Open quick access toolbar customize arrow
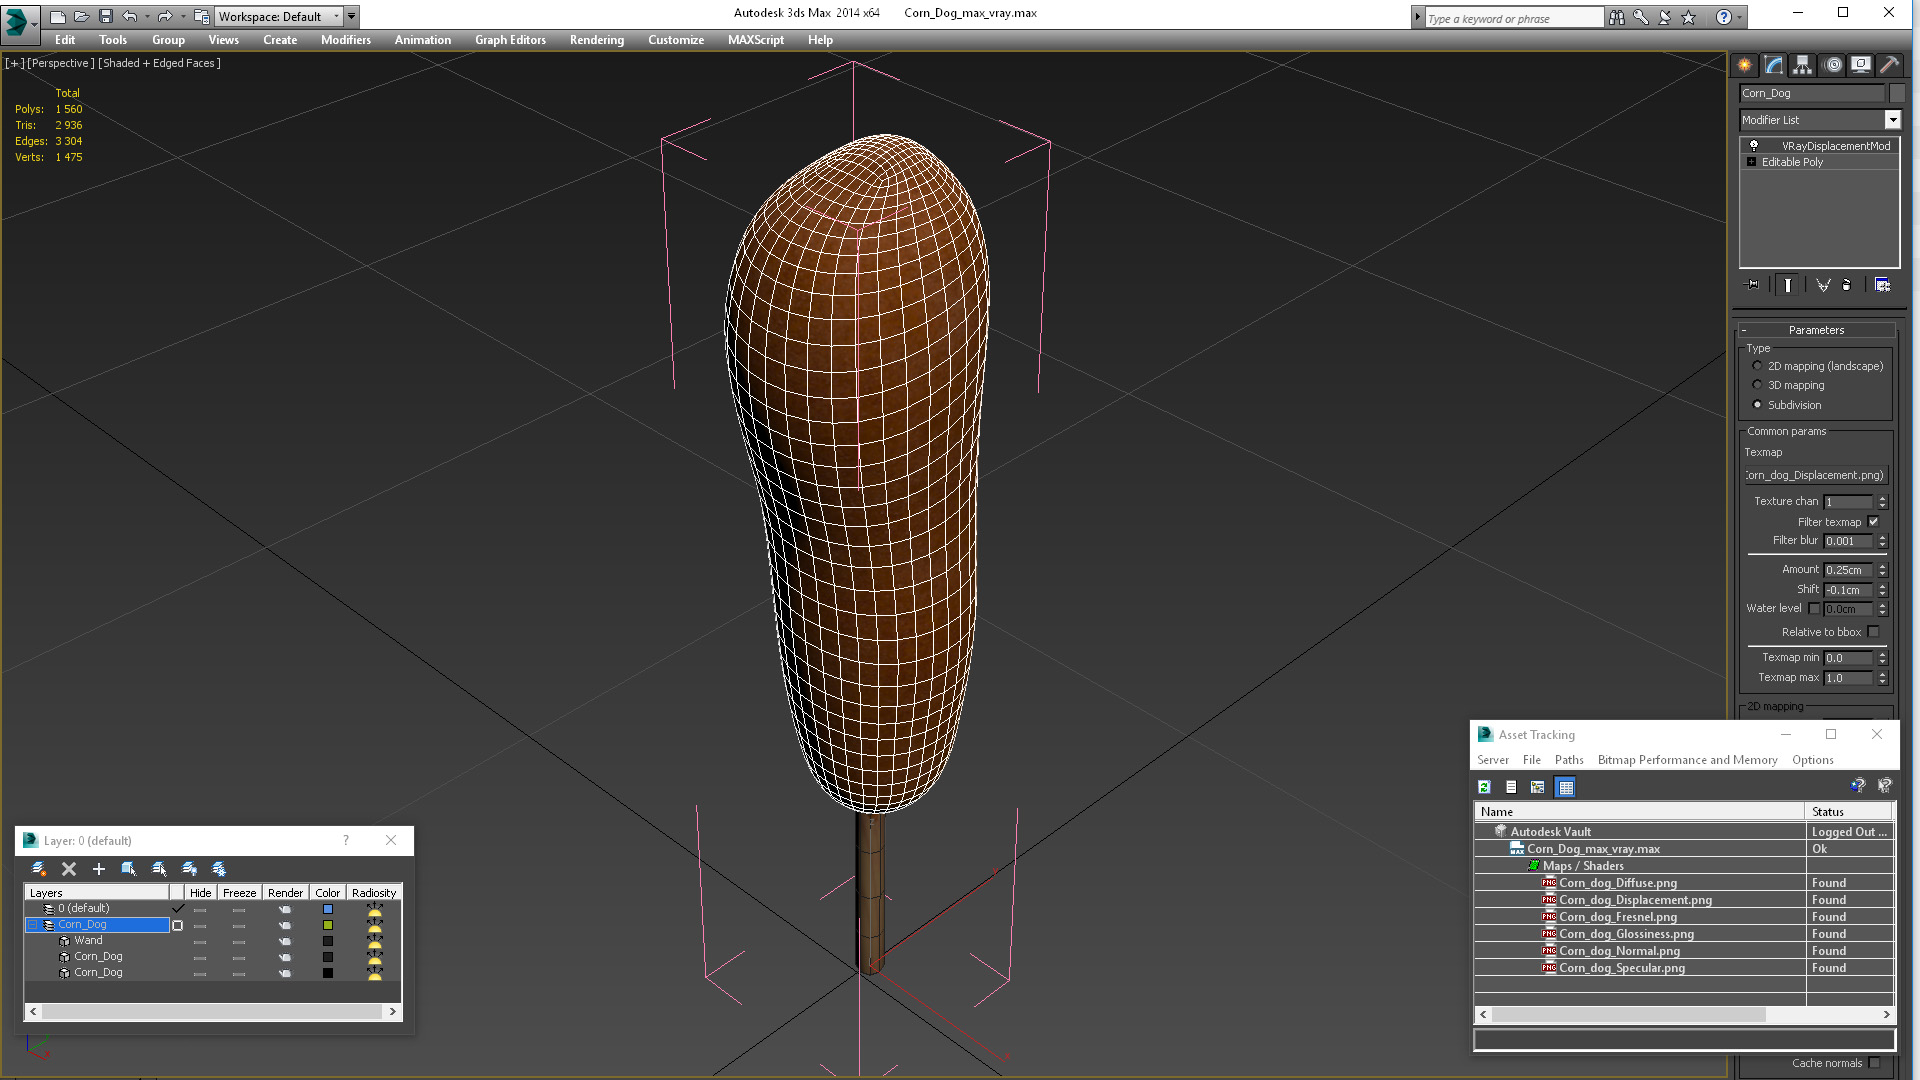 pyautogui.click(x=352, y=16)
